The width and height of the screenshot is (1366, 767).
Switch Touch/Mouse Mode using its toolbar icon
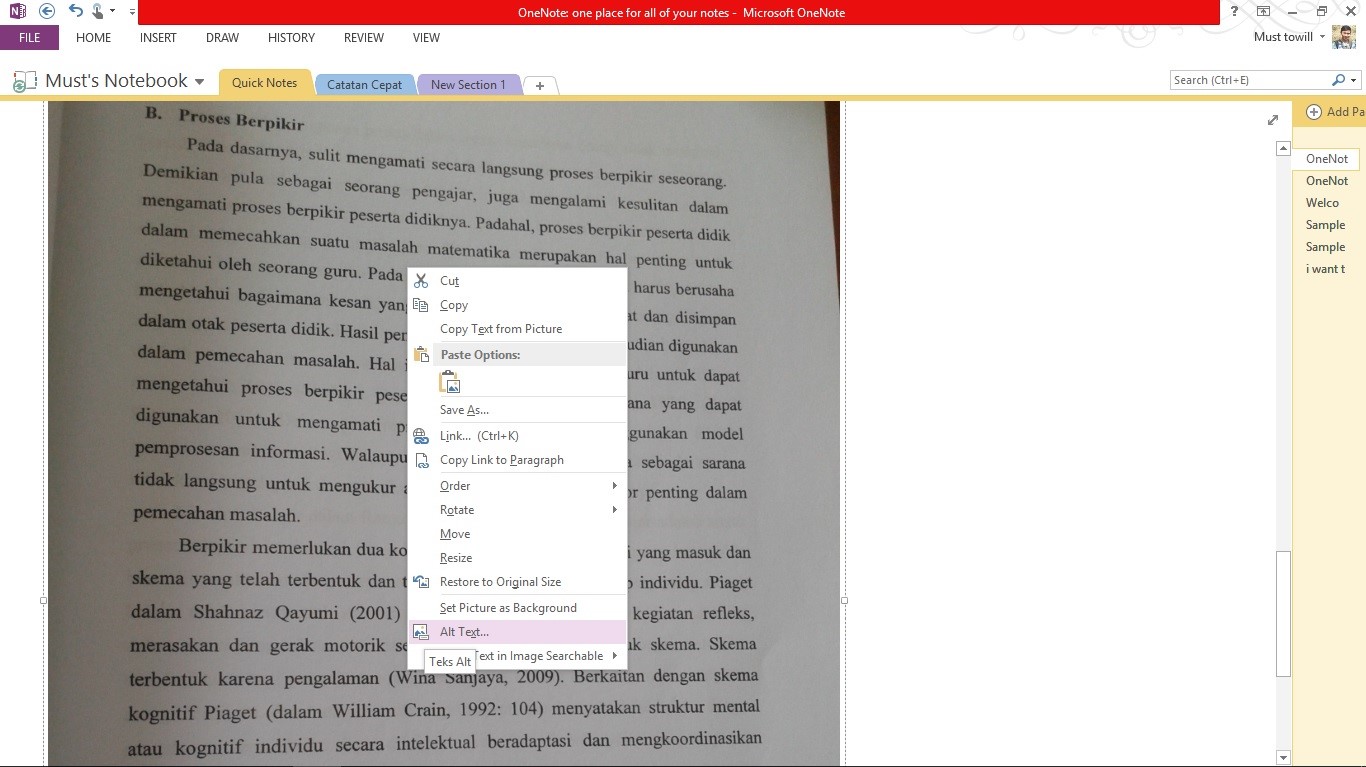tap(95, 11)
